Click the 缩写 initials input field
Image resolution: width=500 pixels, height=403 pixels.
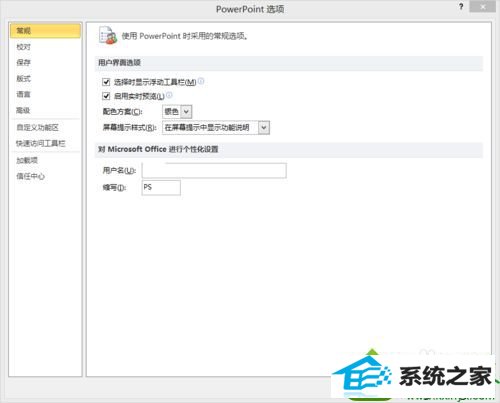161,187
